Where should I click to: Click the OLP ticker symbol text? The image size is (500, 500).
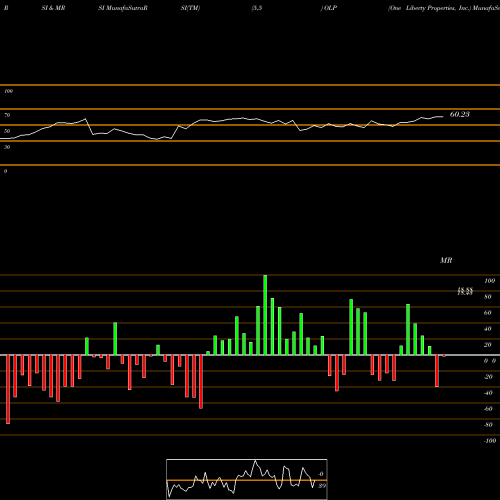[331, 8]
